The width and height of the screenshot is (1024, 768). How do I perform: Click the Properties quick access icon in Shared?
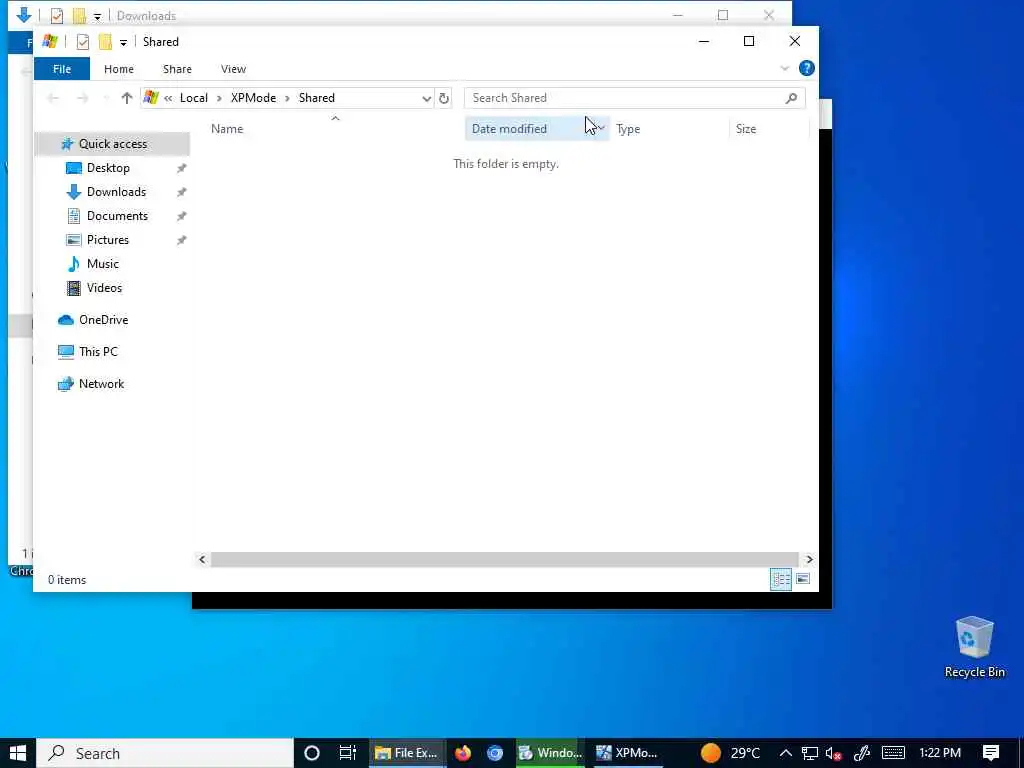tap(83, 42)
